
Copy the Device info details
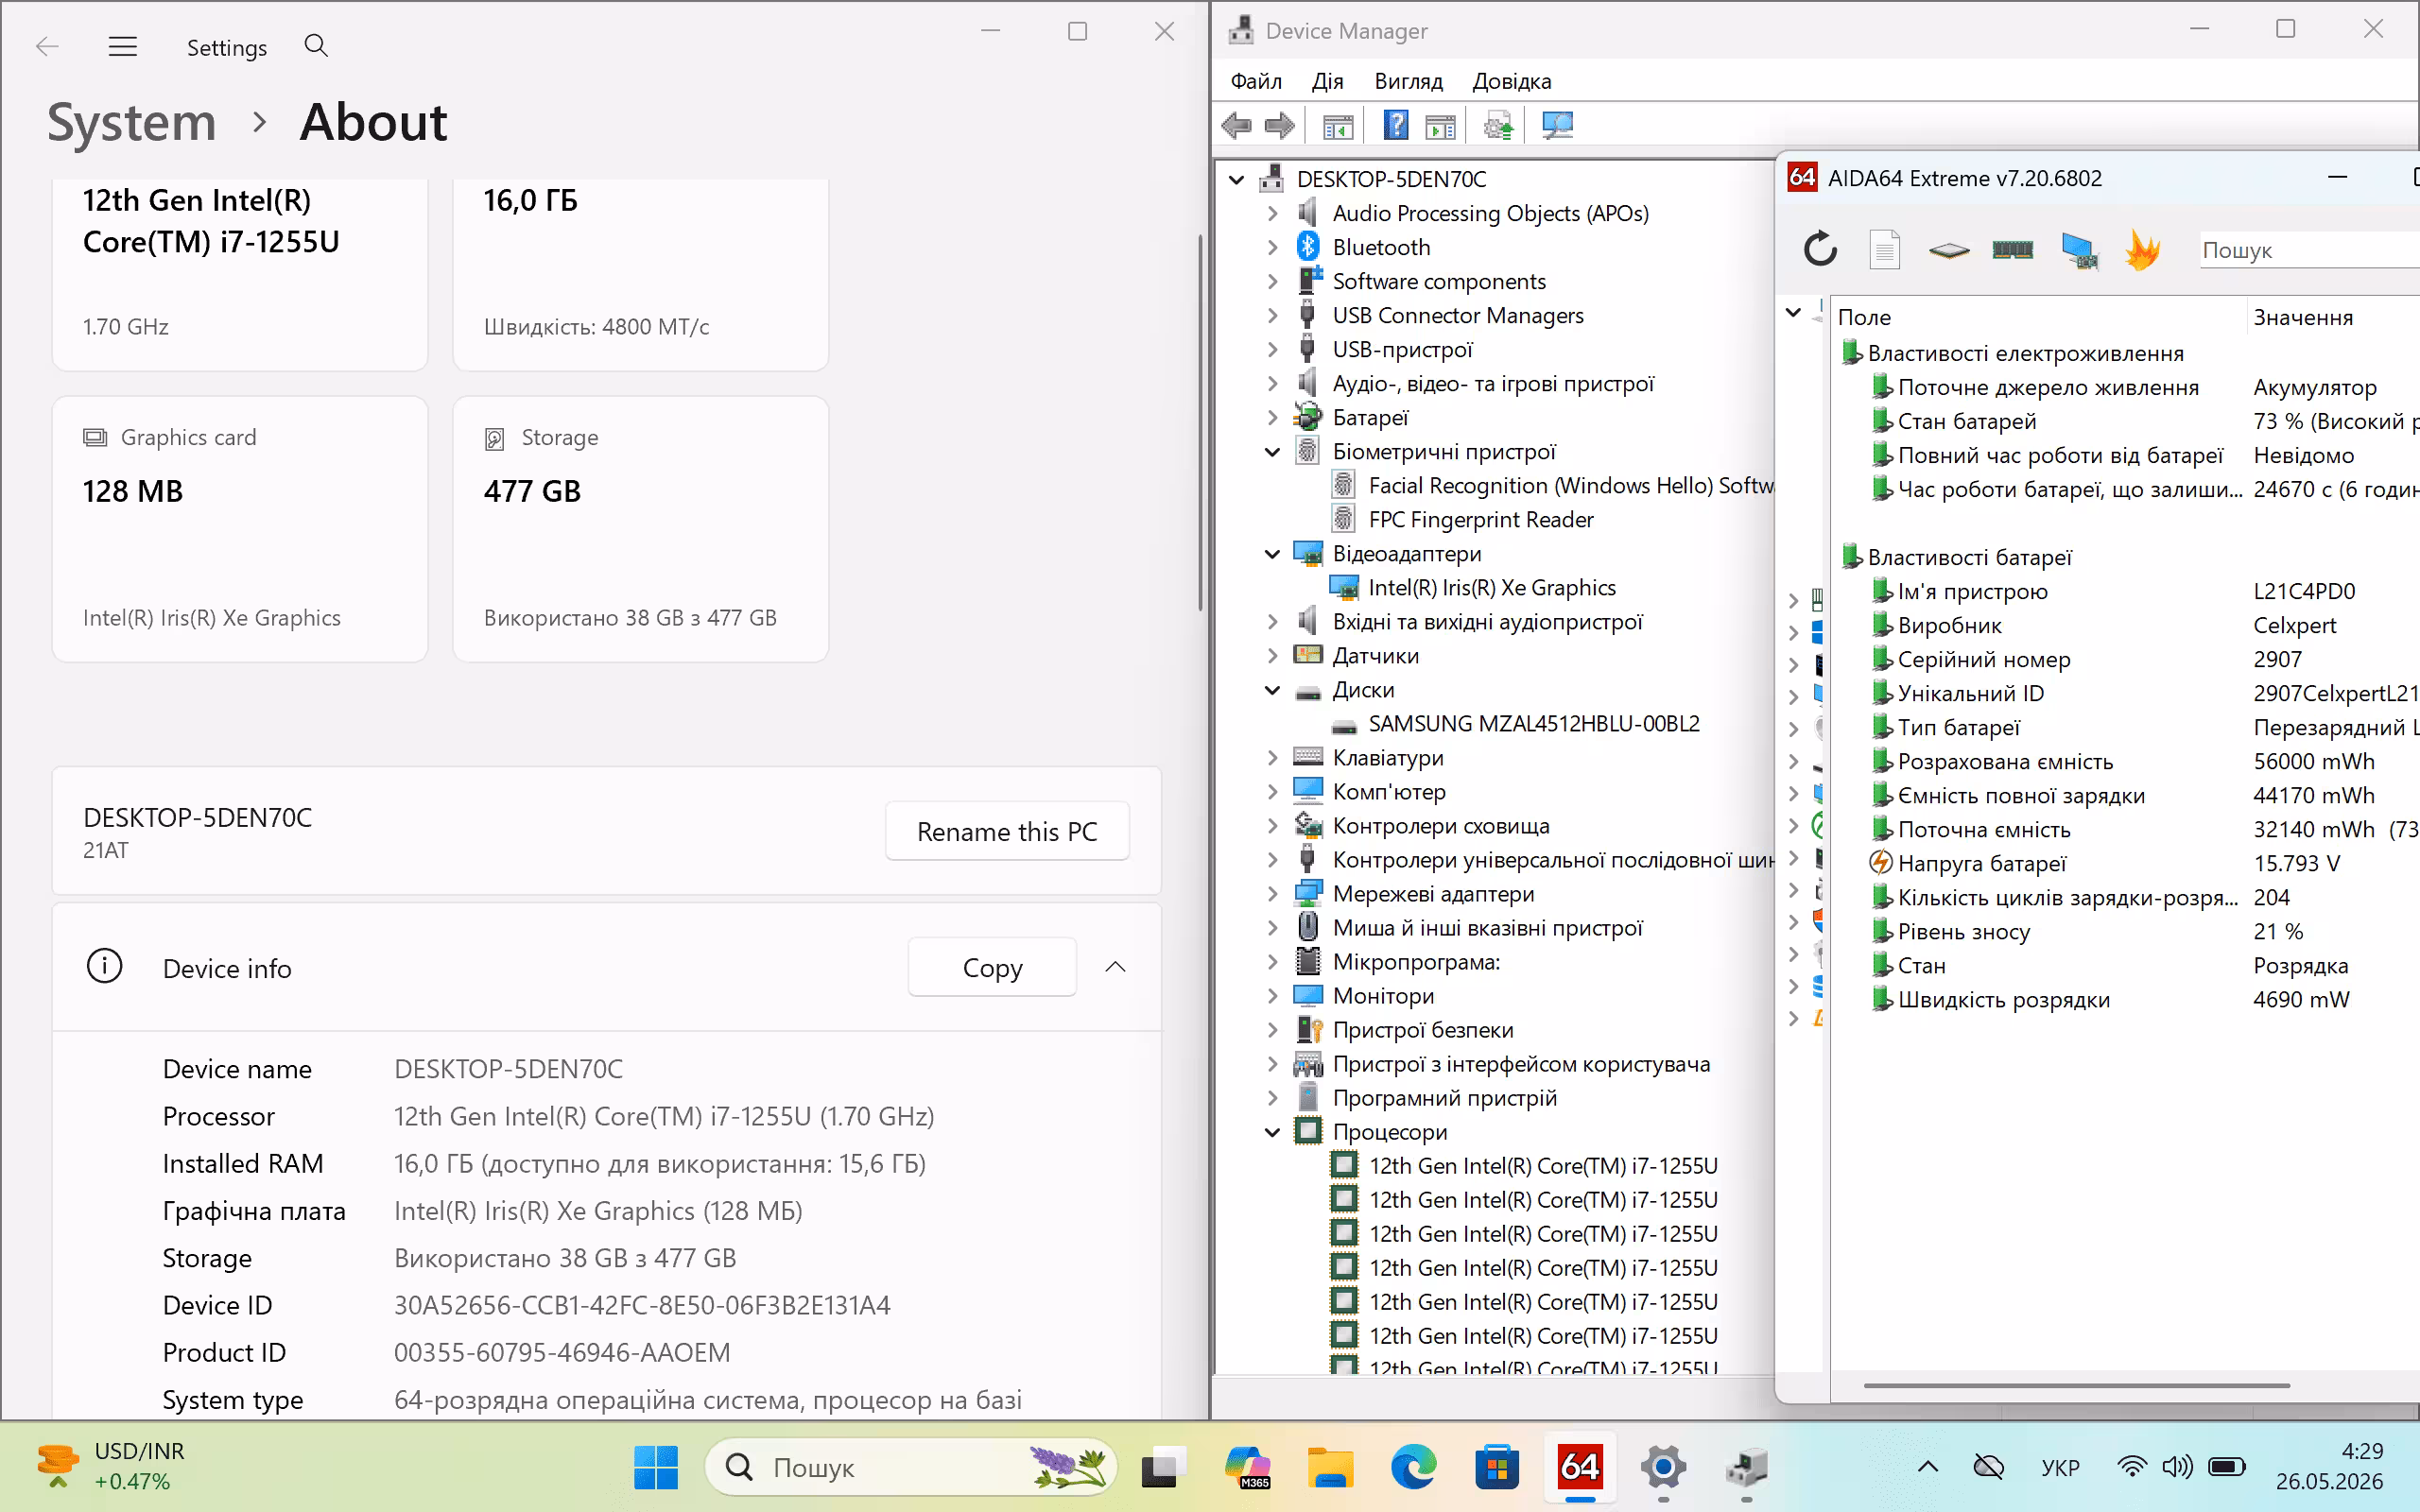[x=992, y=967]
